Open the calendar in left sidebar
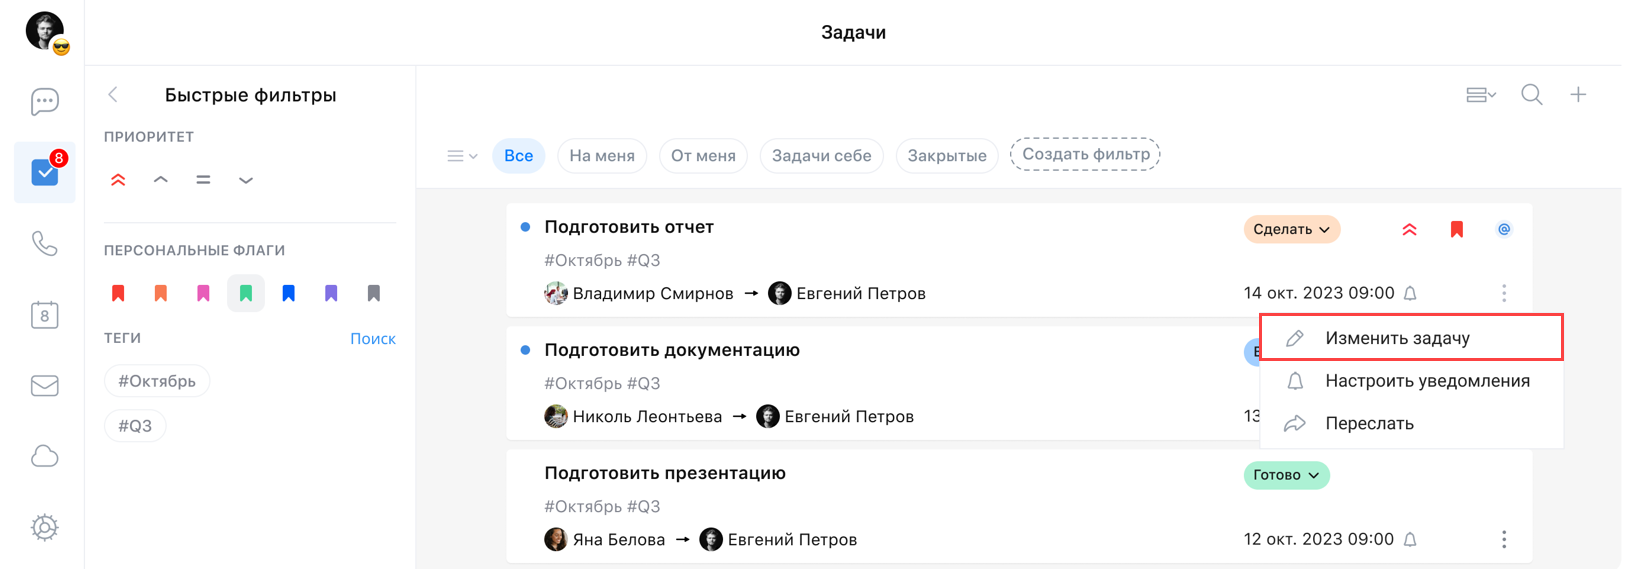Screen dimensions: 1628x569 click(44, 315)
